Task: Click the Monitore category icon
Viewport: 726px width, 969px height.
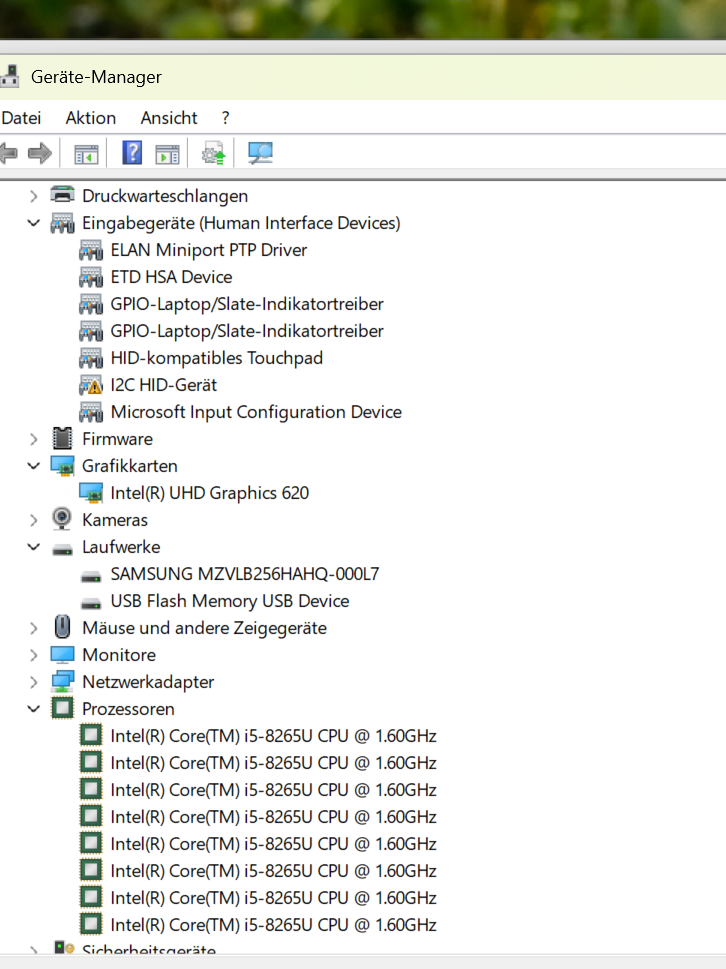Action: point(62,654)
